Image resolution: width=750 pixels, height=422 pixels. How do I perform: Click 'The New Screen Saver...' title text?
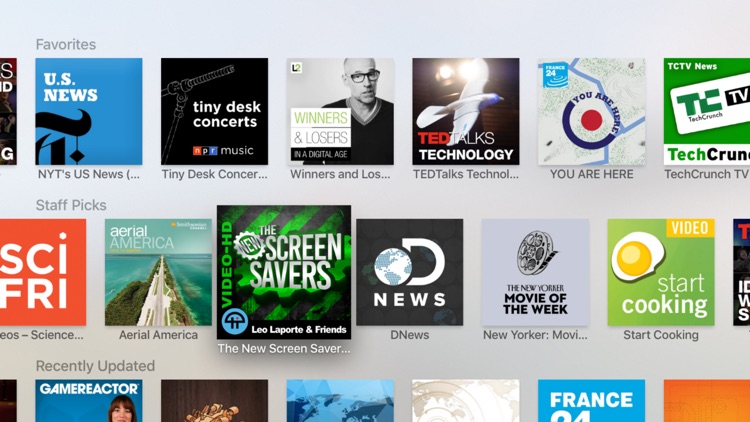284,348
